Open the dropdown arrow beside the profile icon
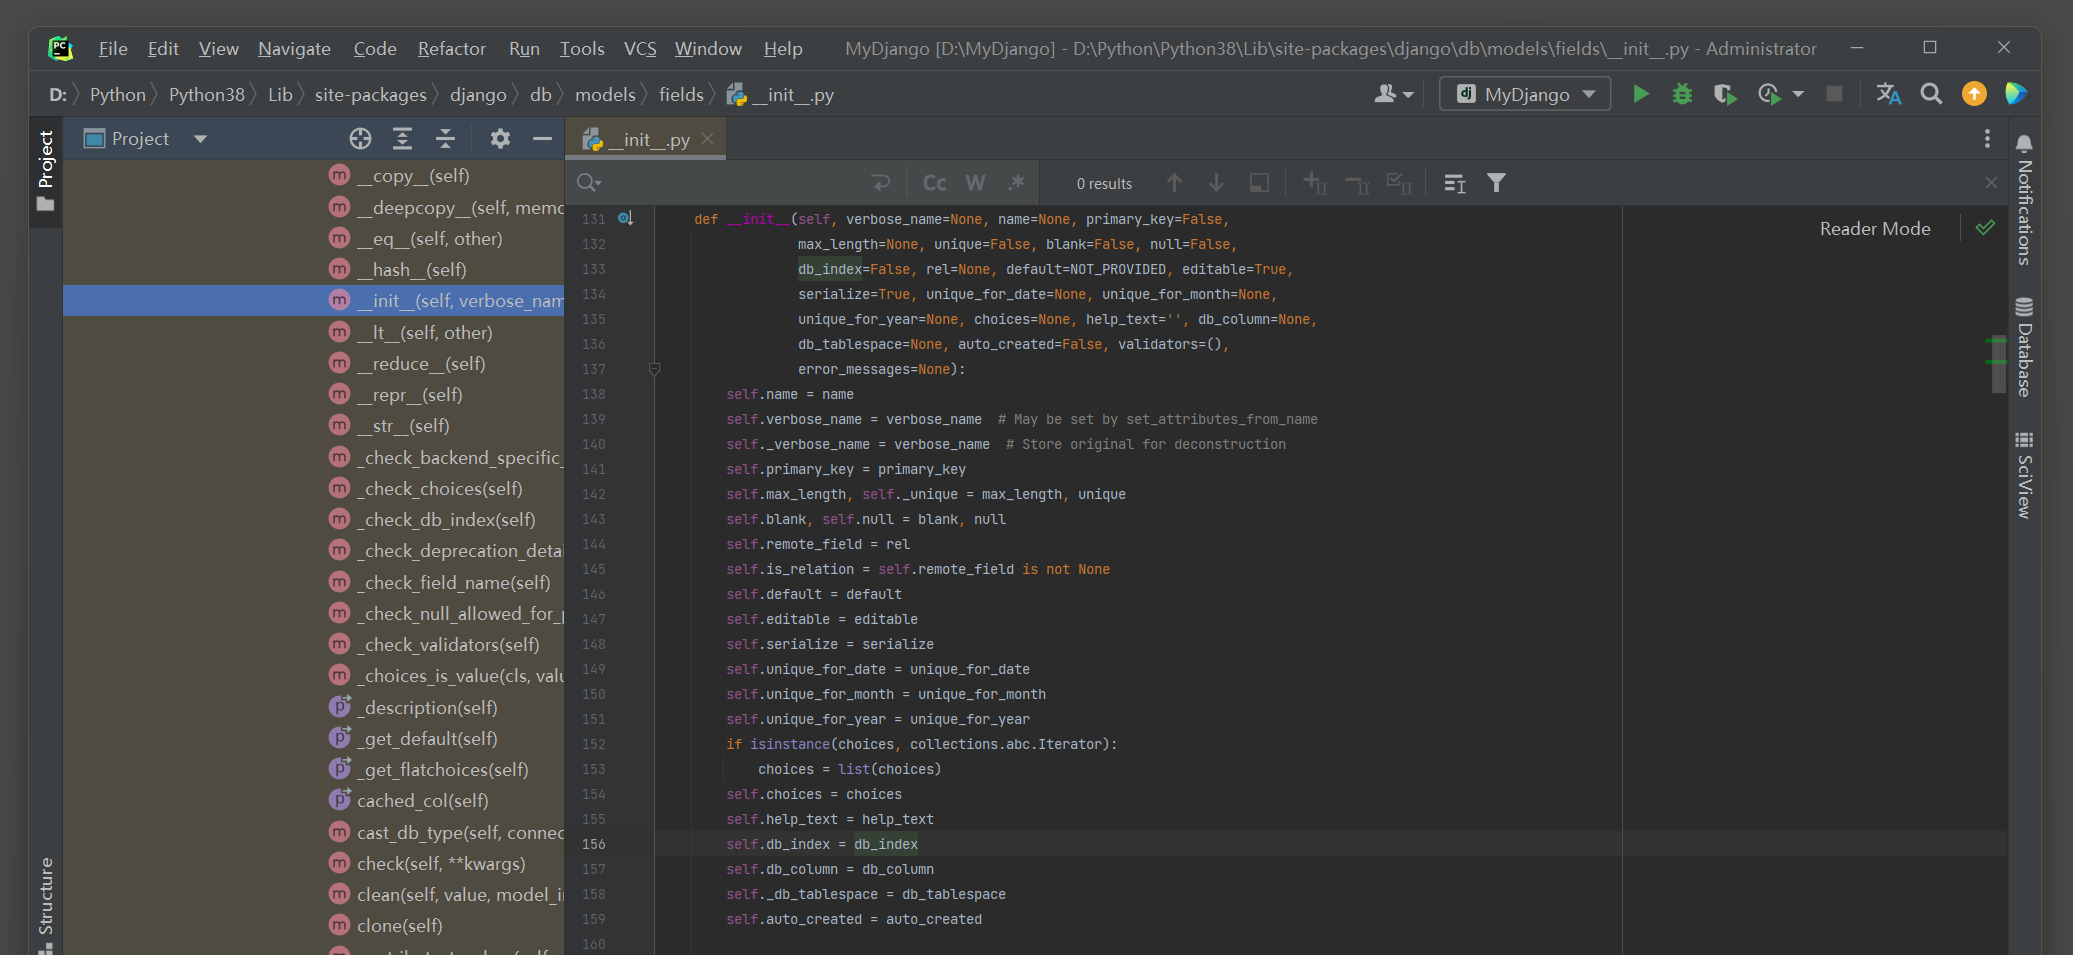 (1798, 94)
